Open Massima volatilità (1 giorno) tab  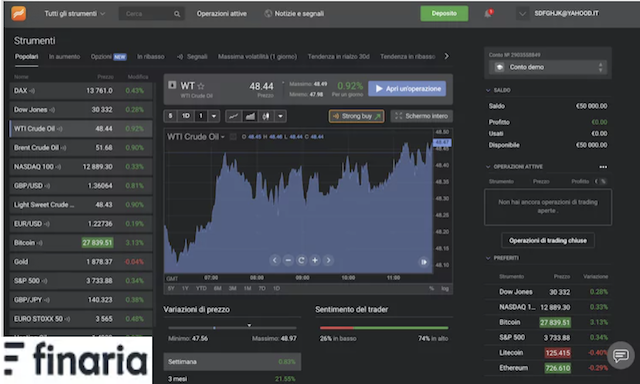257,57
